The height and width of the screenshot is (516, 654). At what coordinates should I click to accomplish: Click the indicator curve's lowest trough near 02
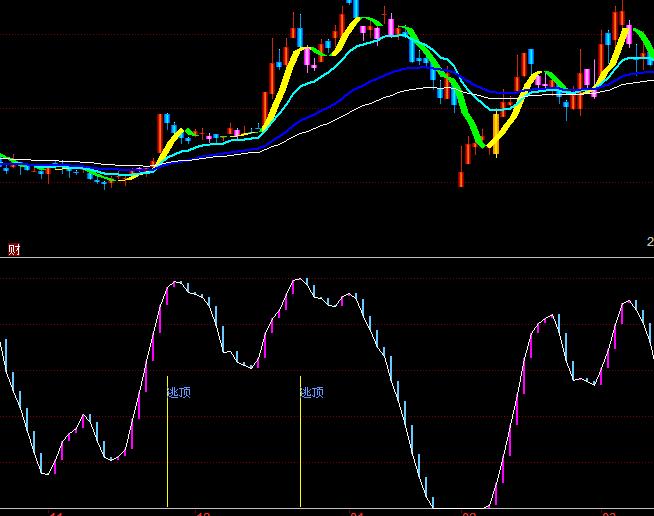point(460,508)
